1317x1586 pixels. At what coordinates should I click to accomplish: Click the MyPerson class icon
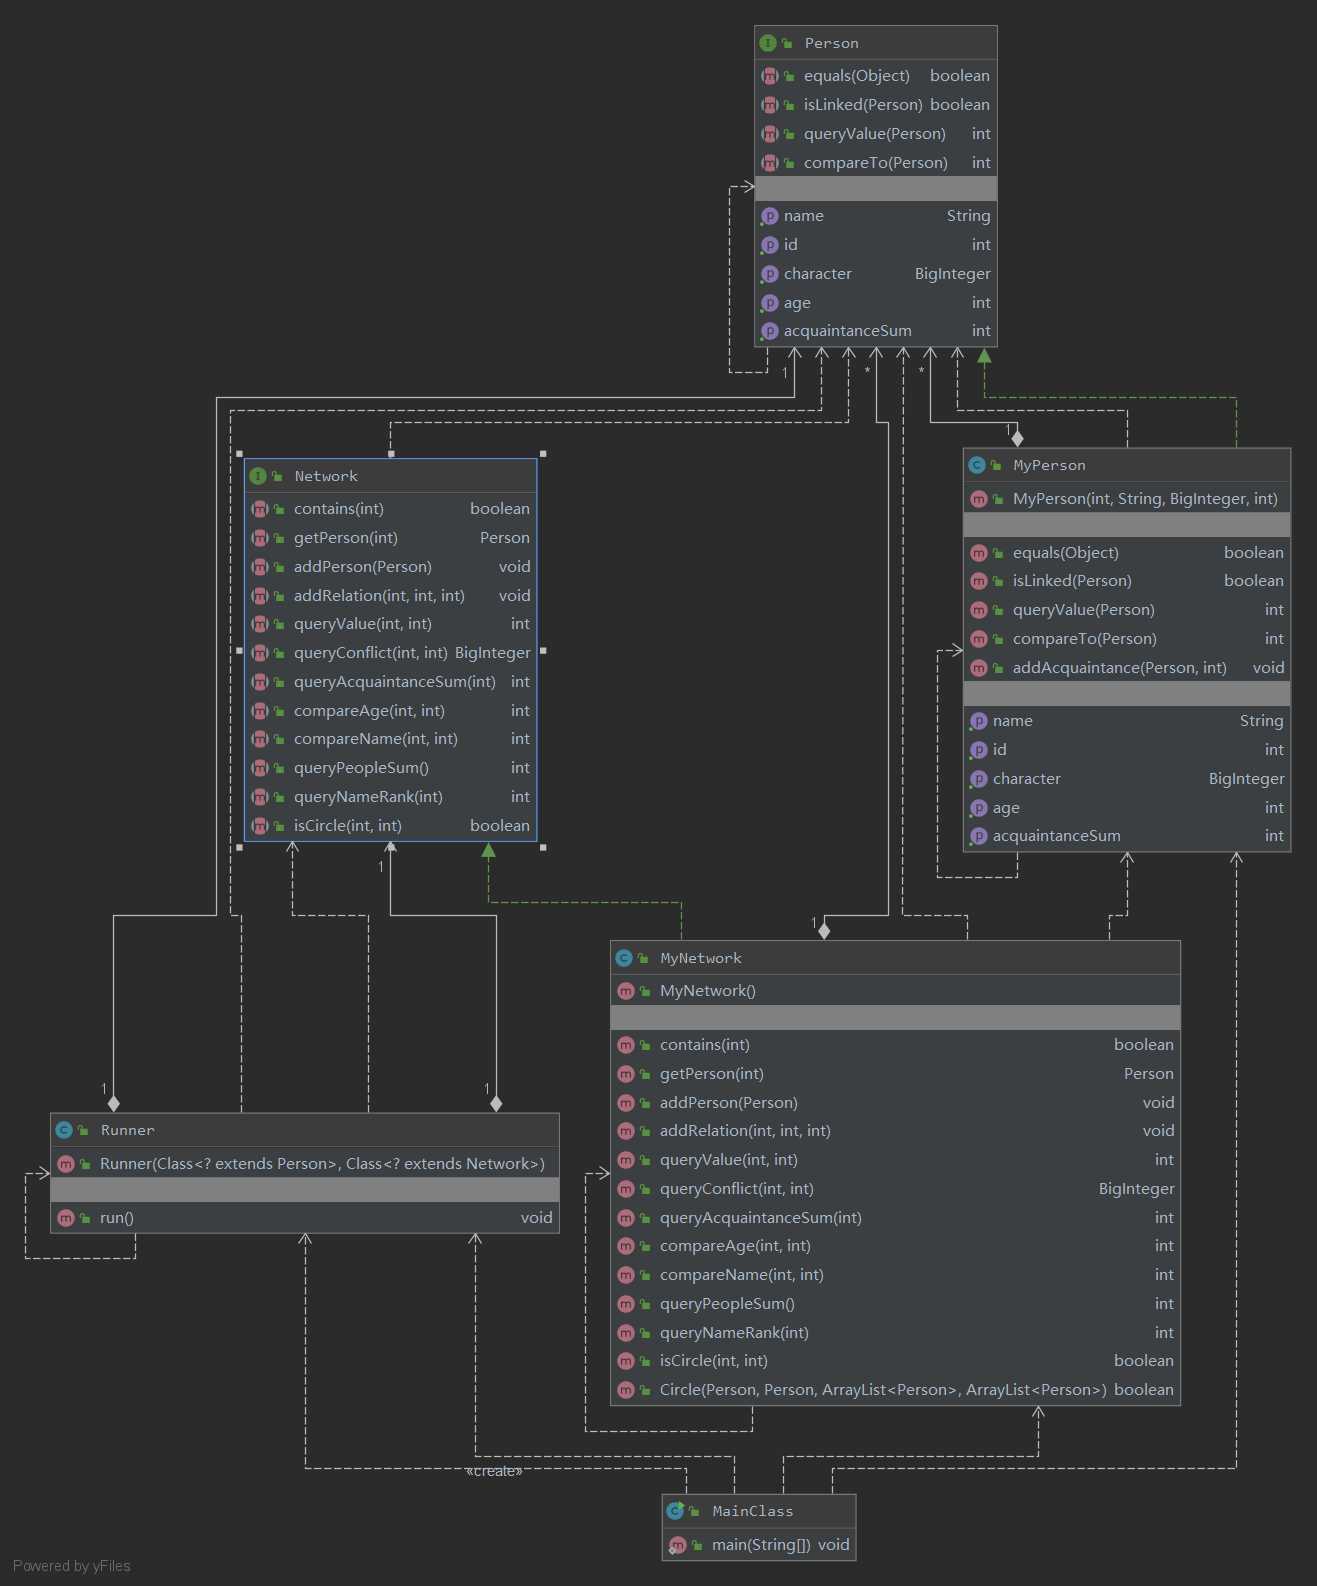977,465
